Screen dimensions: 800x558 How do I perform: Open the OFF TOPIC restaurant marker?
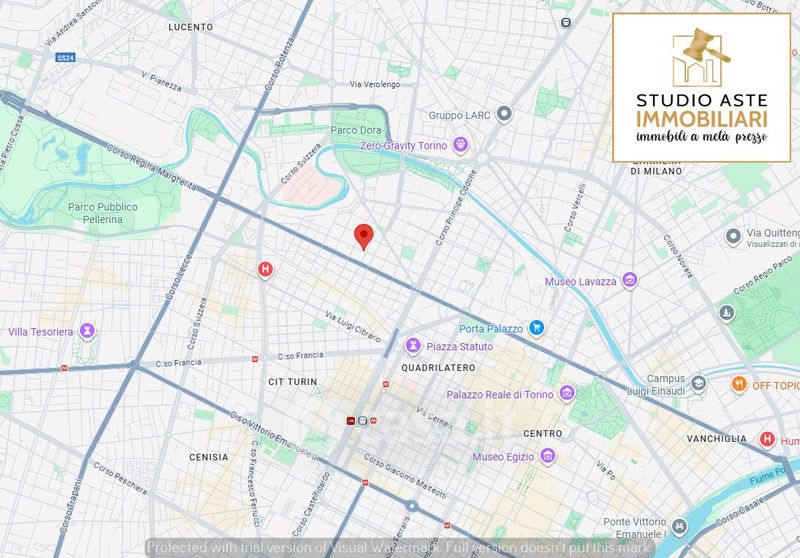(739, 383)
